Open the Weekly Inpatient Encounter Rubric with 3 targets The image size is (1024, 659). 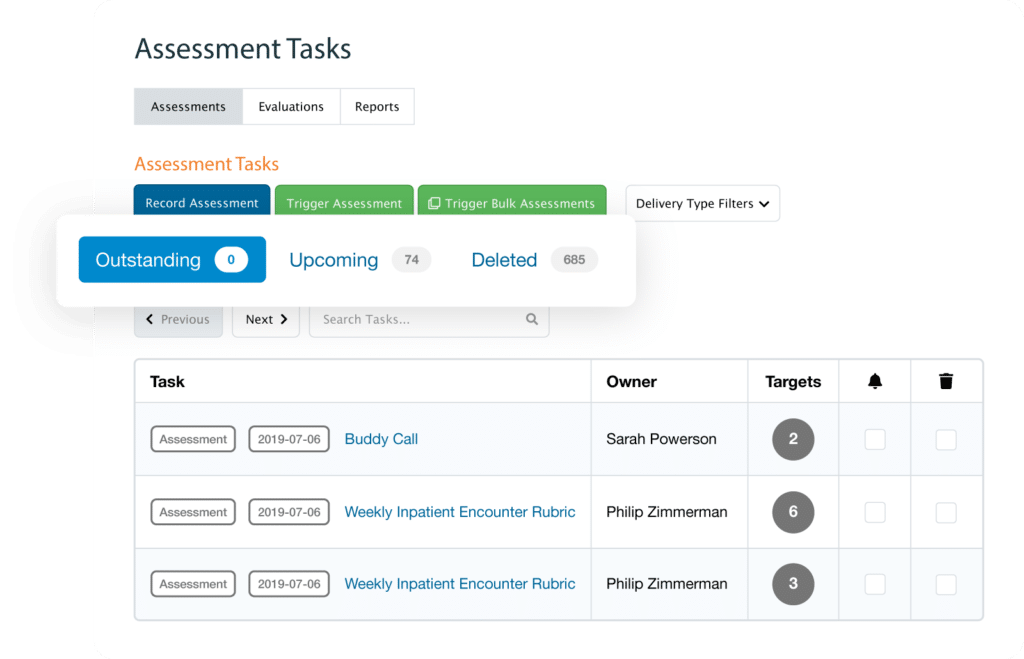click(x=460, y=584)
